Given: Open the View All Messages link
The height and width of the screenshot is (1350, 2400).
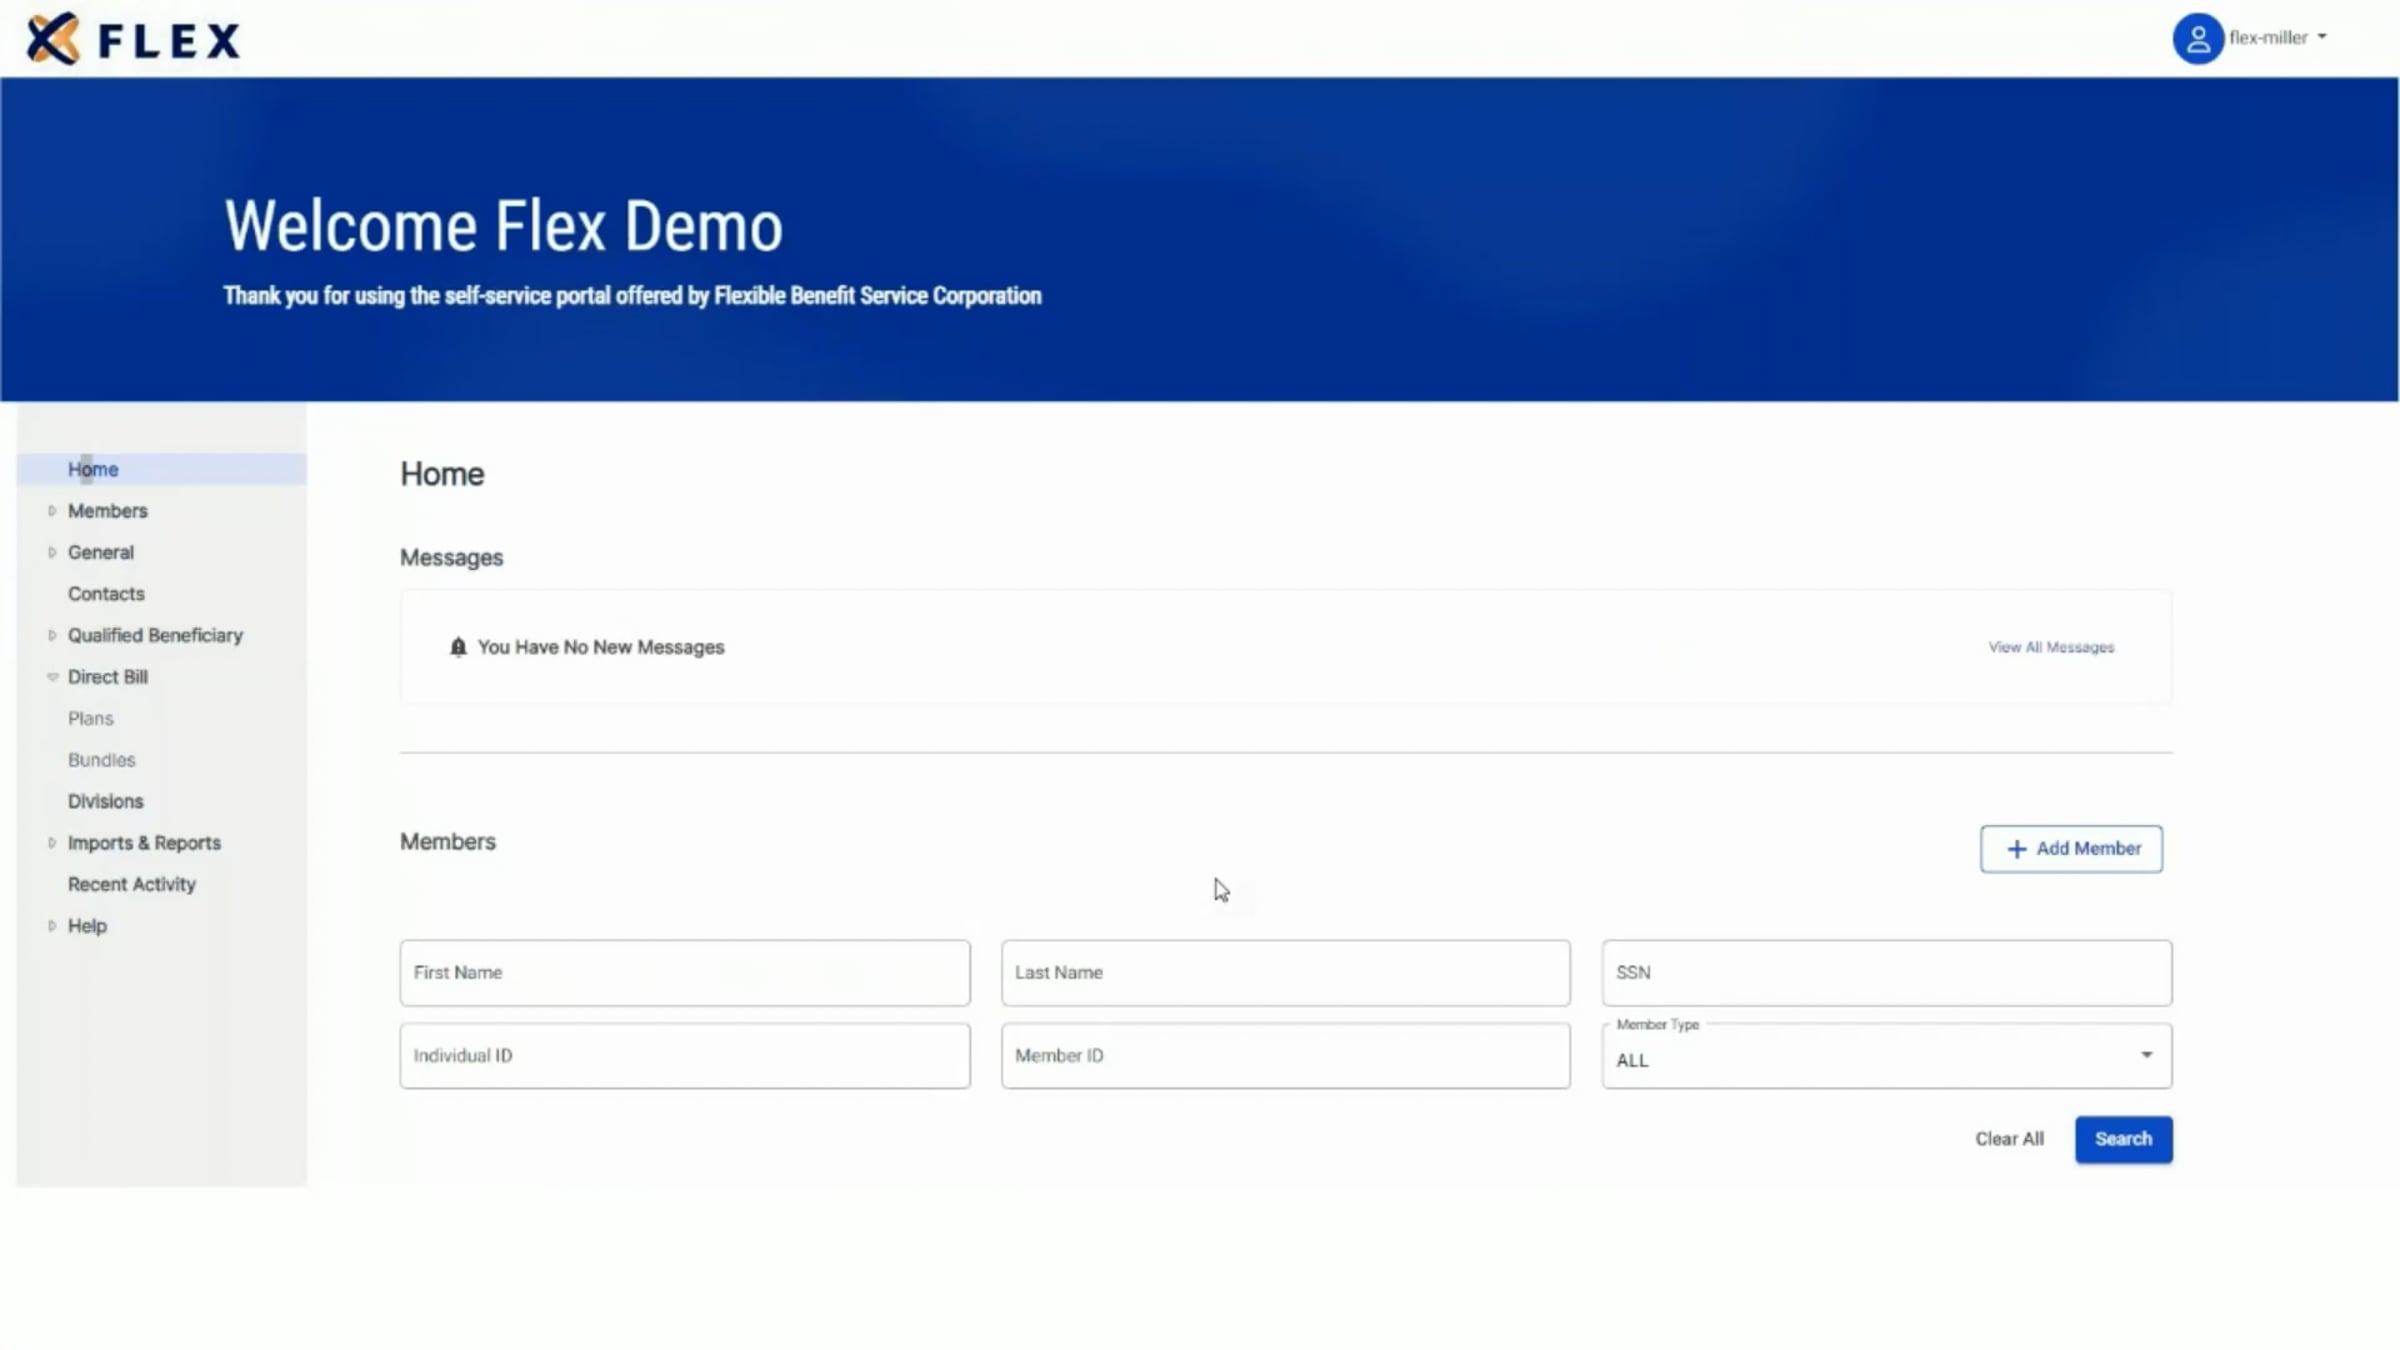Looking at the screenshot, I should pos(2051,648).
